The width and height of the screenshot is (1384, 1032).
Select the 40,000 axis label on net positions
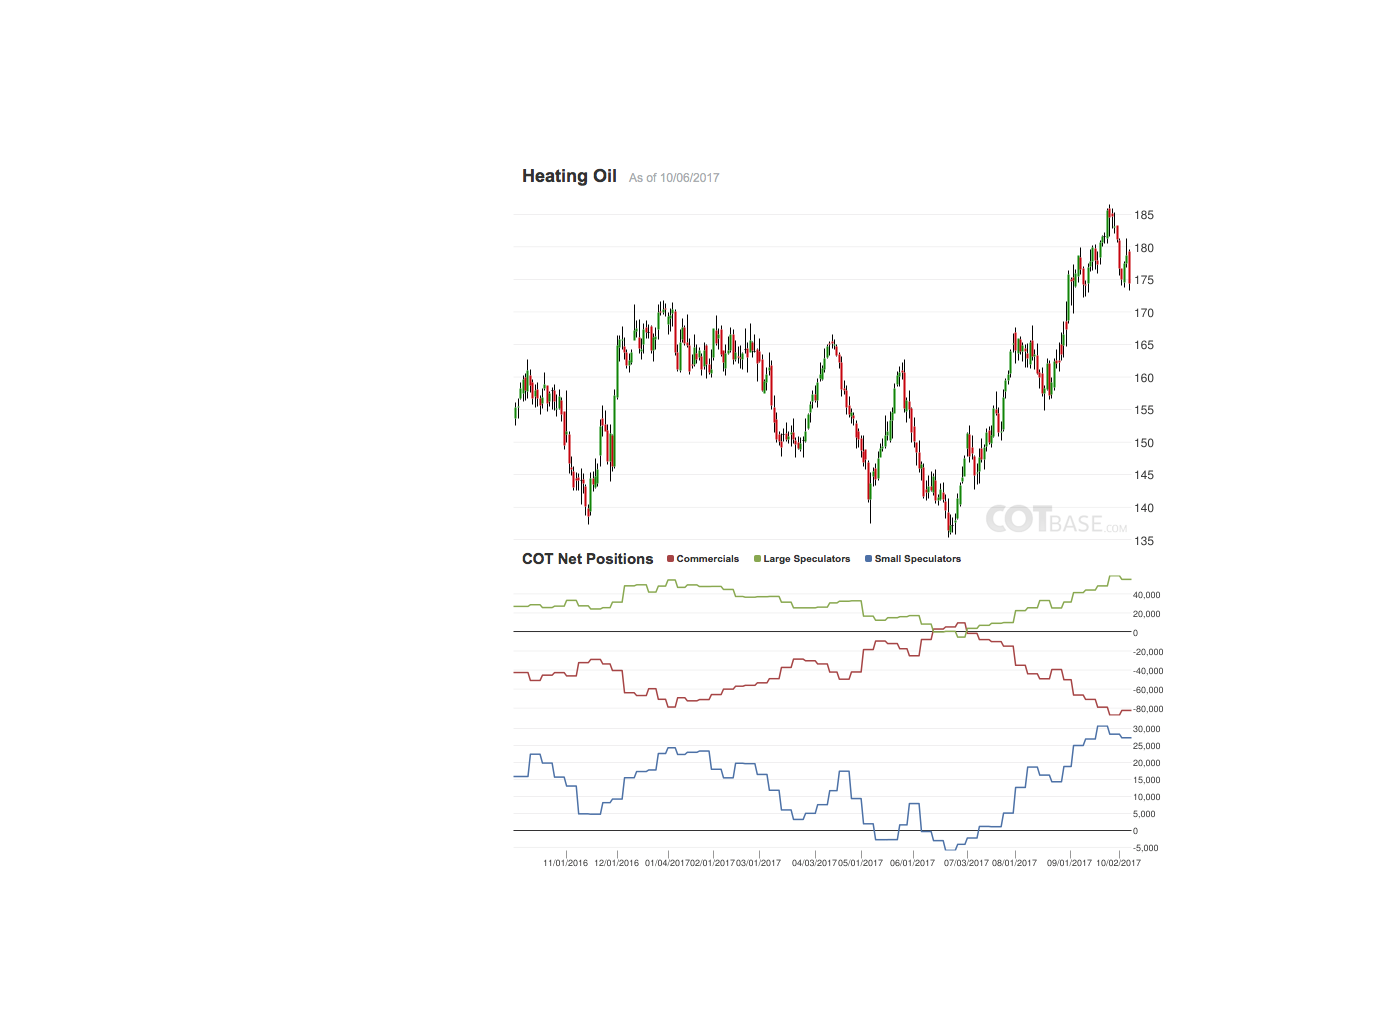point(1146,594)
